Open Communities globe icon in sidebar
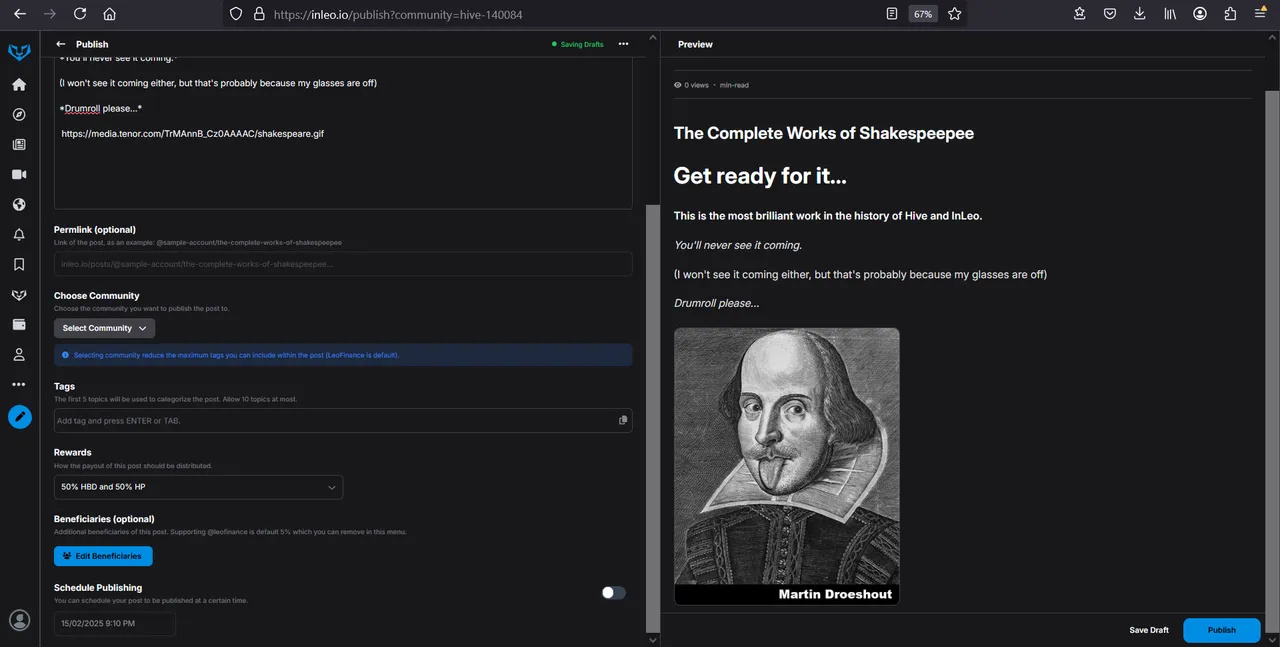Screen dimensions: 1280x647 point(19,204)
